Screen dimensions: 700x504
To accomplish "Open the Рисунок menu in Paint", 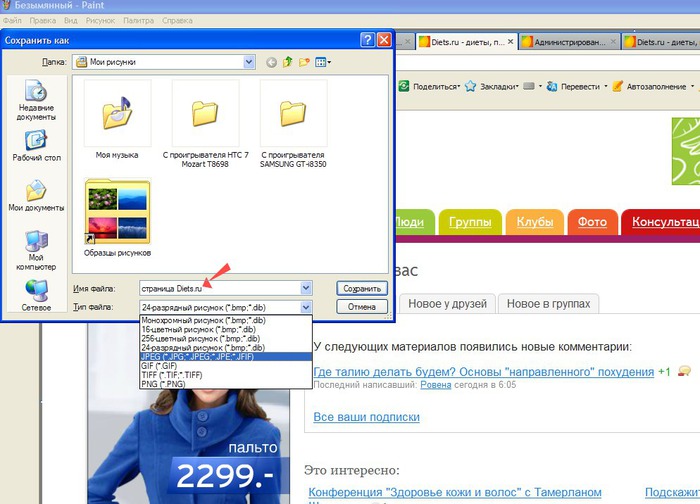I will click(100, 20).
